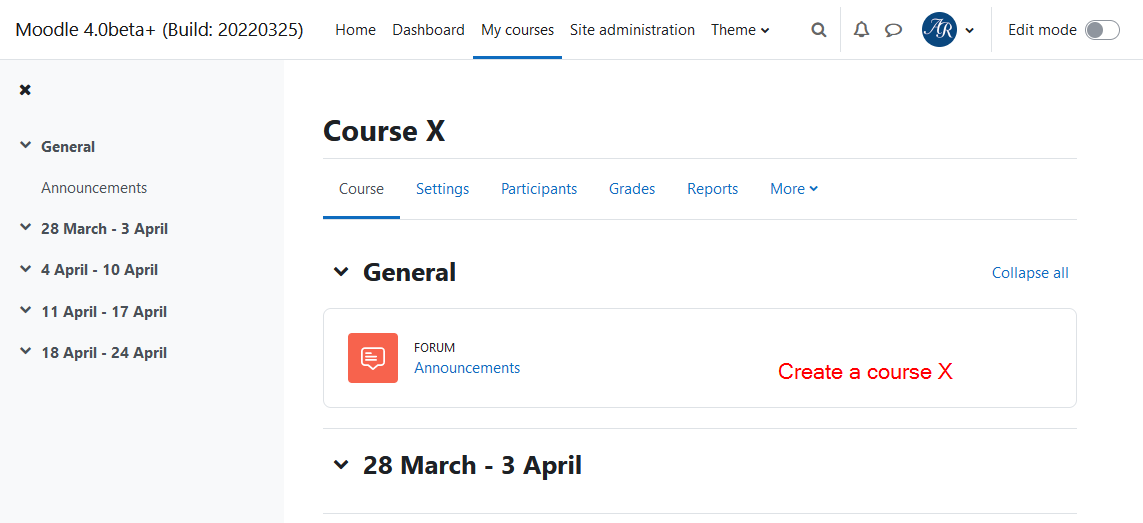
Task: Toggle Edit mode switch
Action: (1102, 30)
